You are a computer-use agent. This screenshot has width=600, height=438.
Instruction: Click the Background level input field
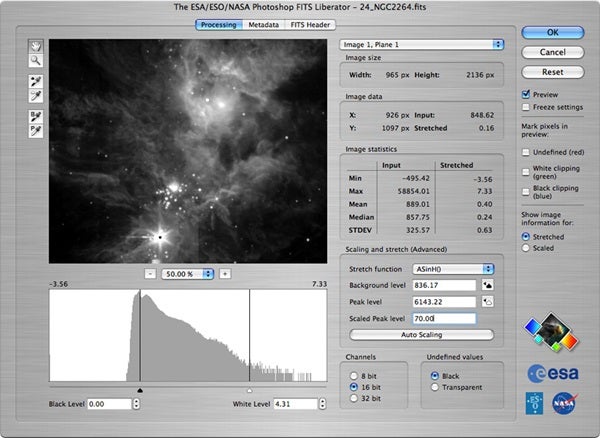[x=444, y=285]
